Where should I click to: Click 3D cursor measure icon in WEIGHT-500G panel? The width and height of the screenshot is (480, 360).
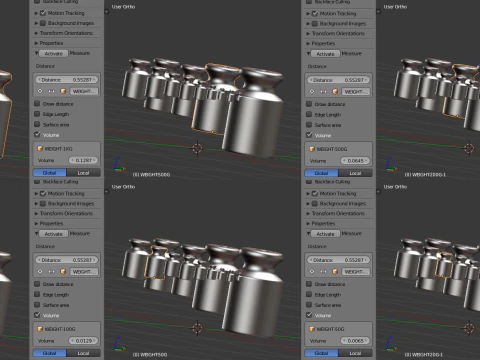312,91
